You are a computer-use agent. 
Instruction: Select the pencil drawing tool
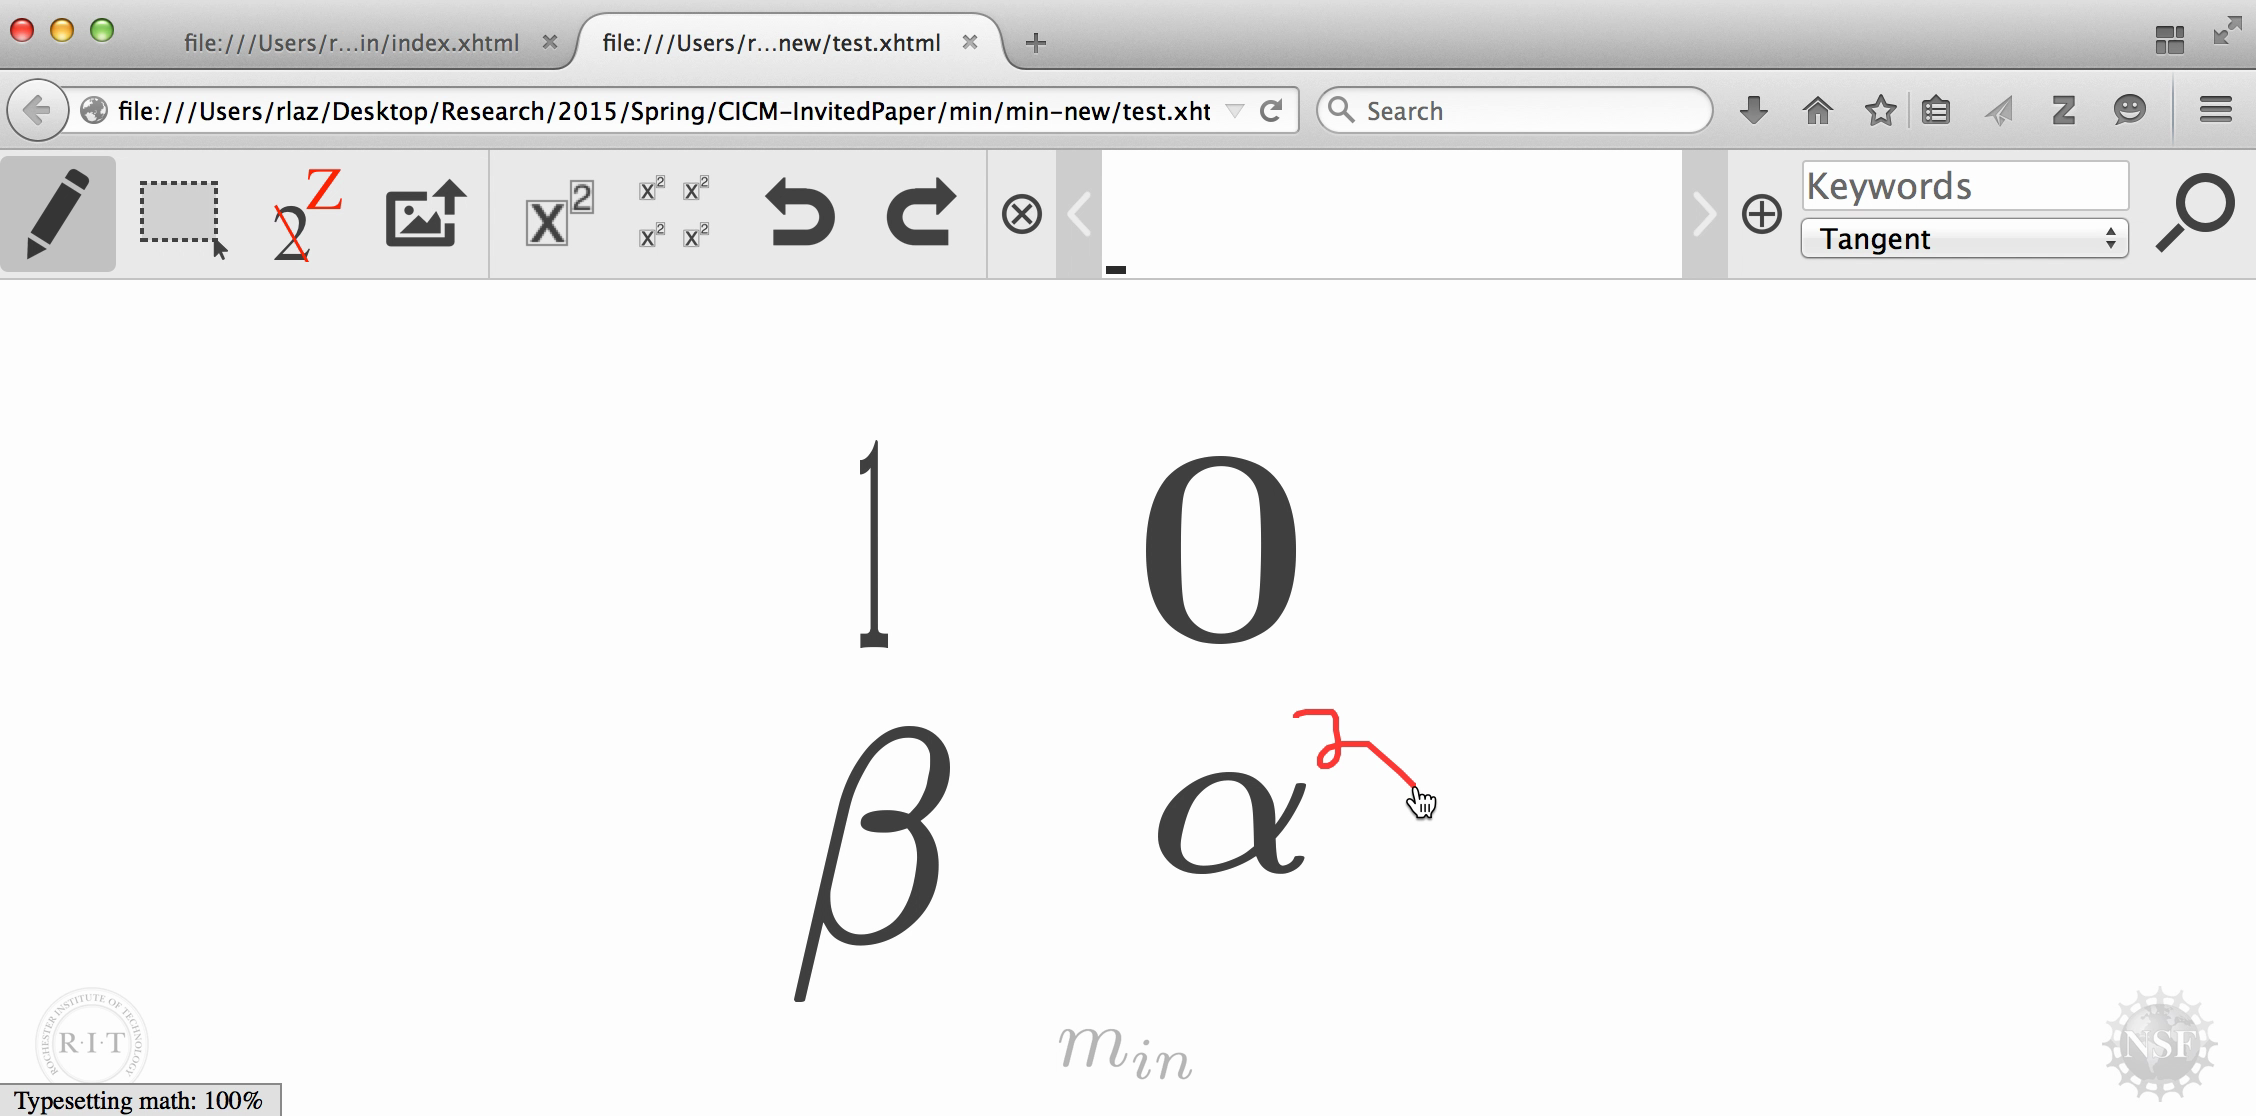click(58, 214)
